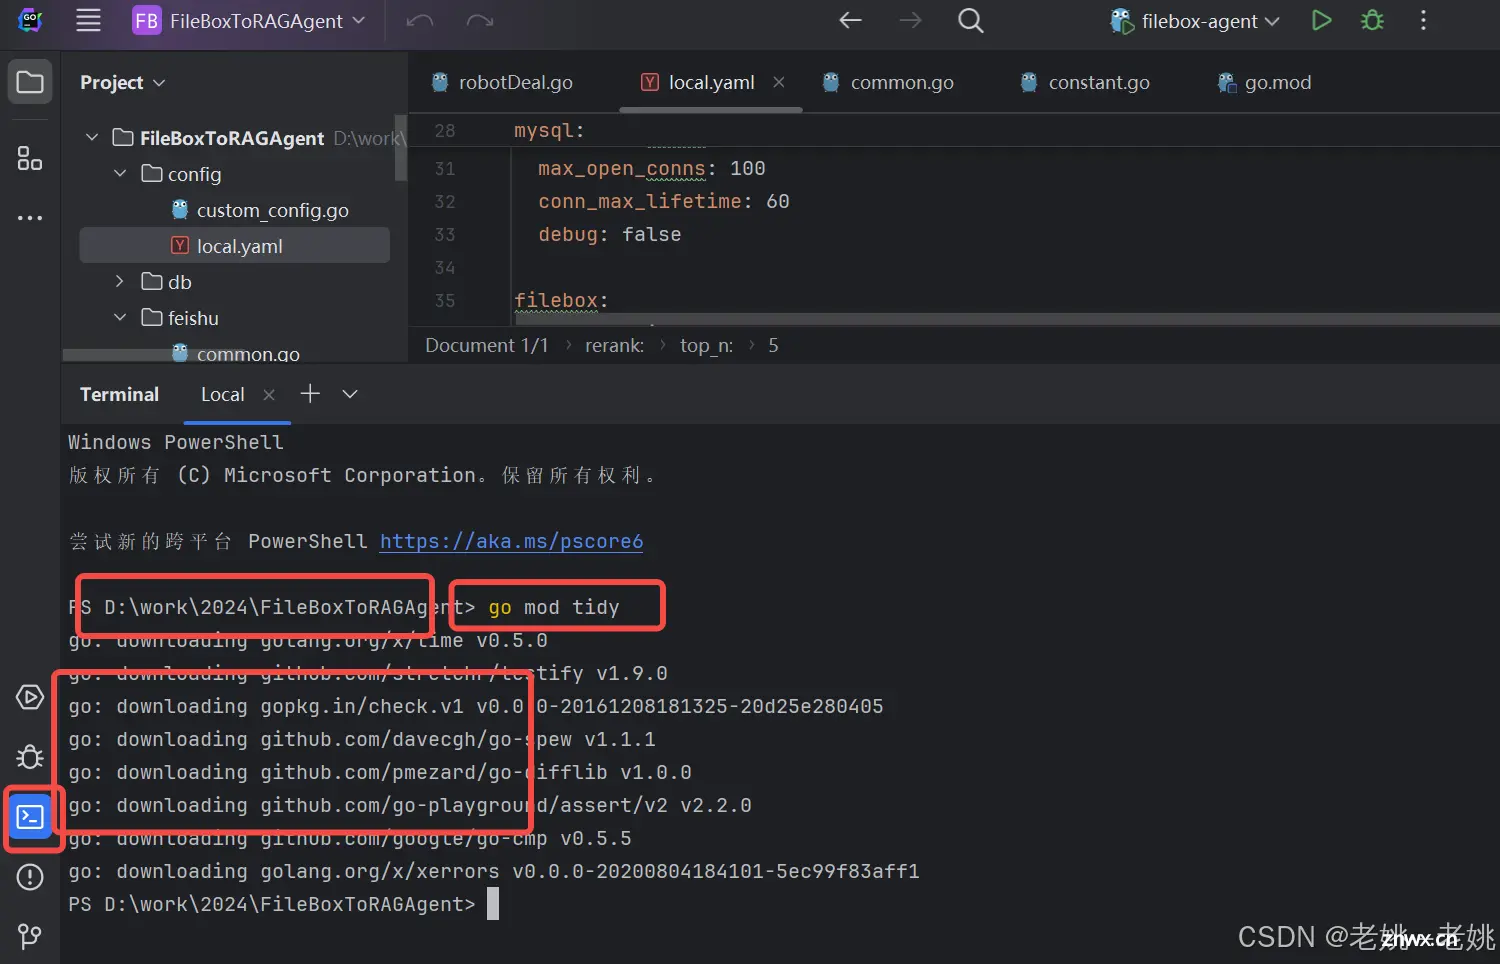The width and height of the screenshot is (1500, 964).
Task: Click the Document 1/1 breadcrumb
Action: tap(487, 345)
